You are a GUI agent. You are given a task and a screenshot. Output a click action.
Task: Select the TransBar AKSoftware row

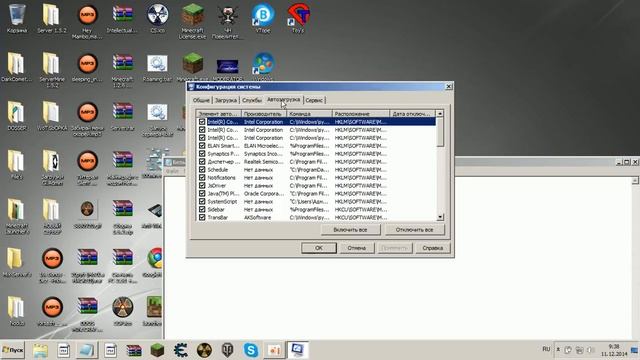coord(316,218)
